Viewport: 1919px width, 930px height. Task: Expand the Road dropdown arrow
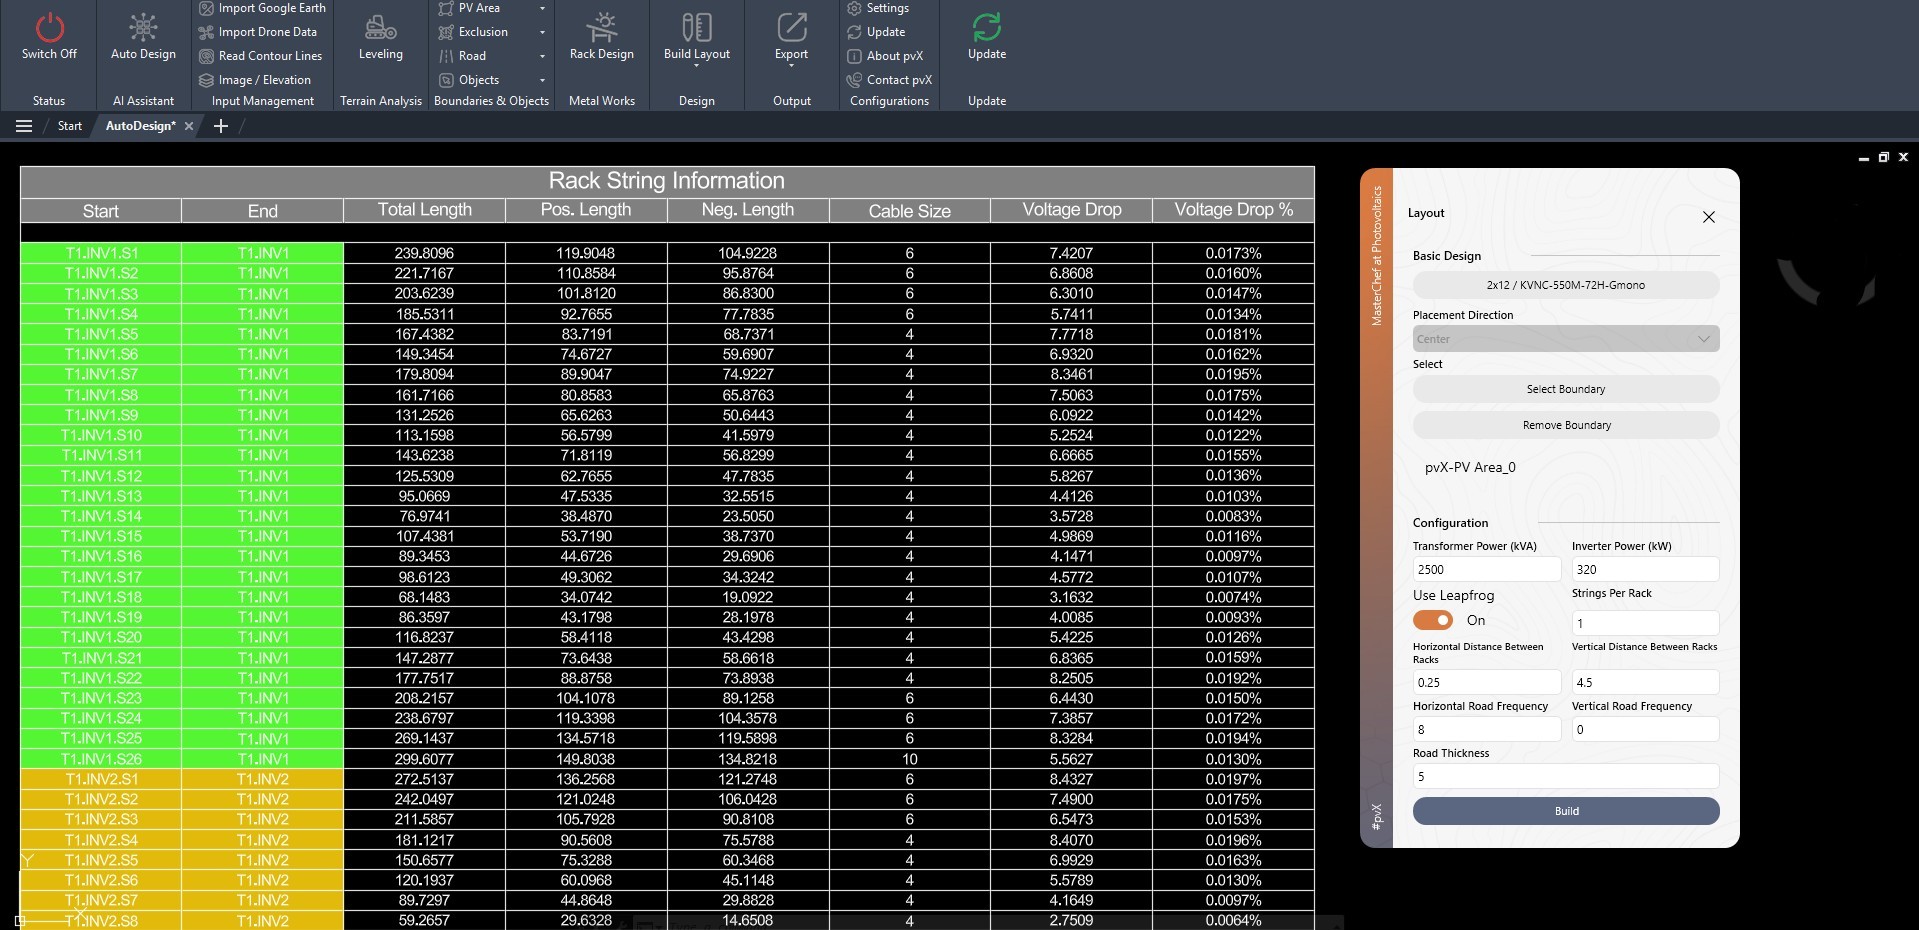542,56
